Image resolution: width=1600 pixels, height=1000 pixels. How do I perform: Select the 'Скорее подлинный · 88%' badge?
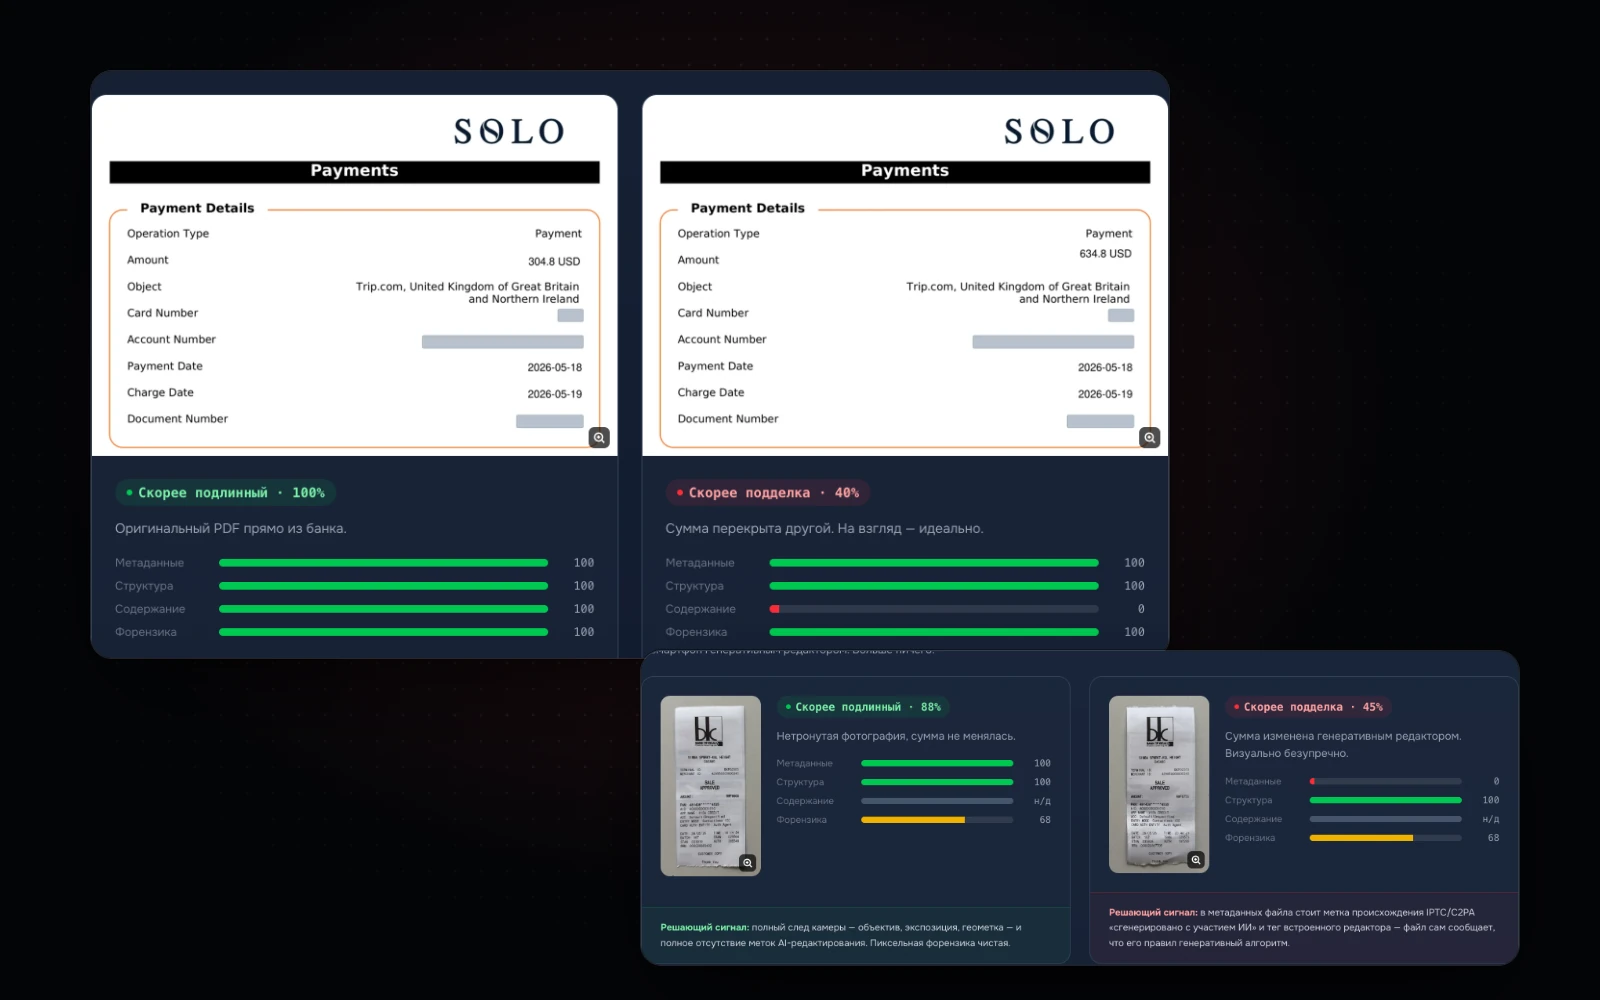[863, 707]
